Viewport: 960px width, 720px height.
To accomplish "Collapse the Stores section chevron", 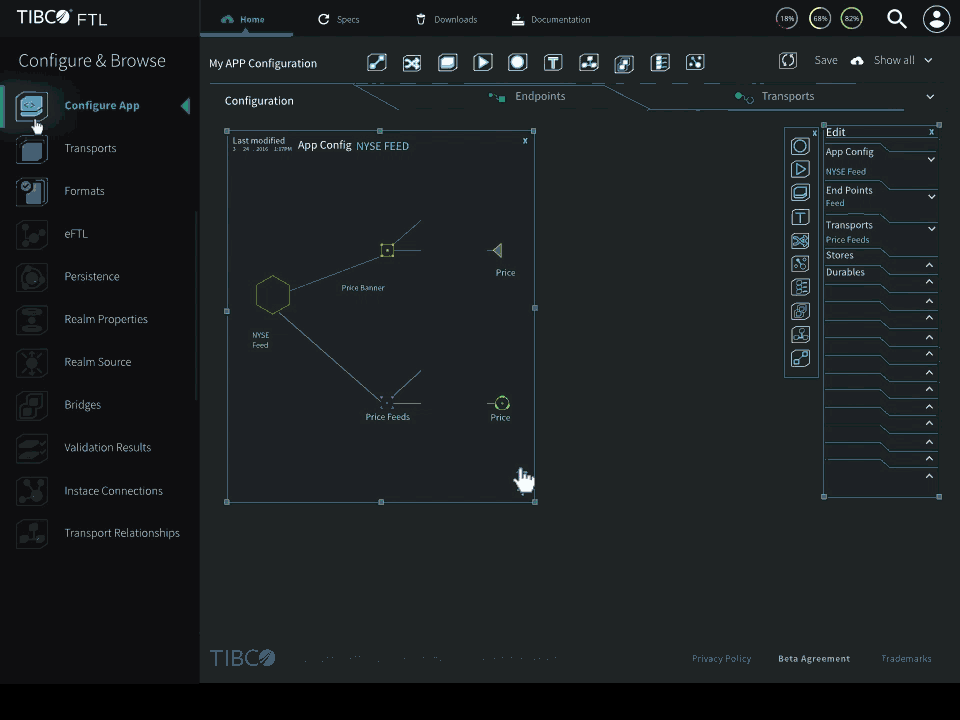I will pos(929,264).
